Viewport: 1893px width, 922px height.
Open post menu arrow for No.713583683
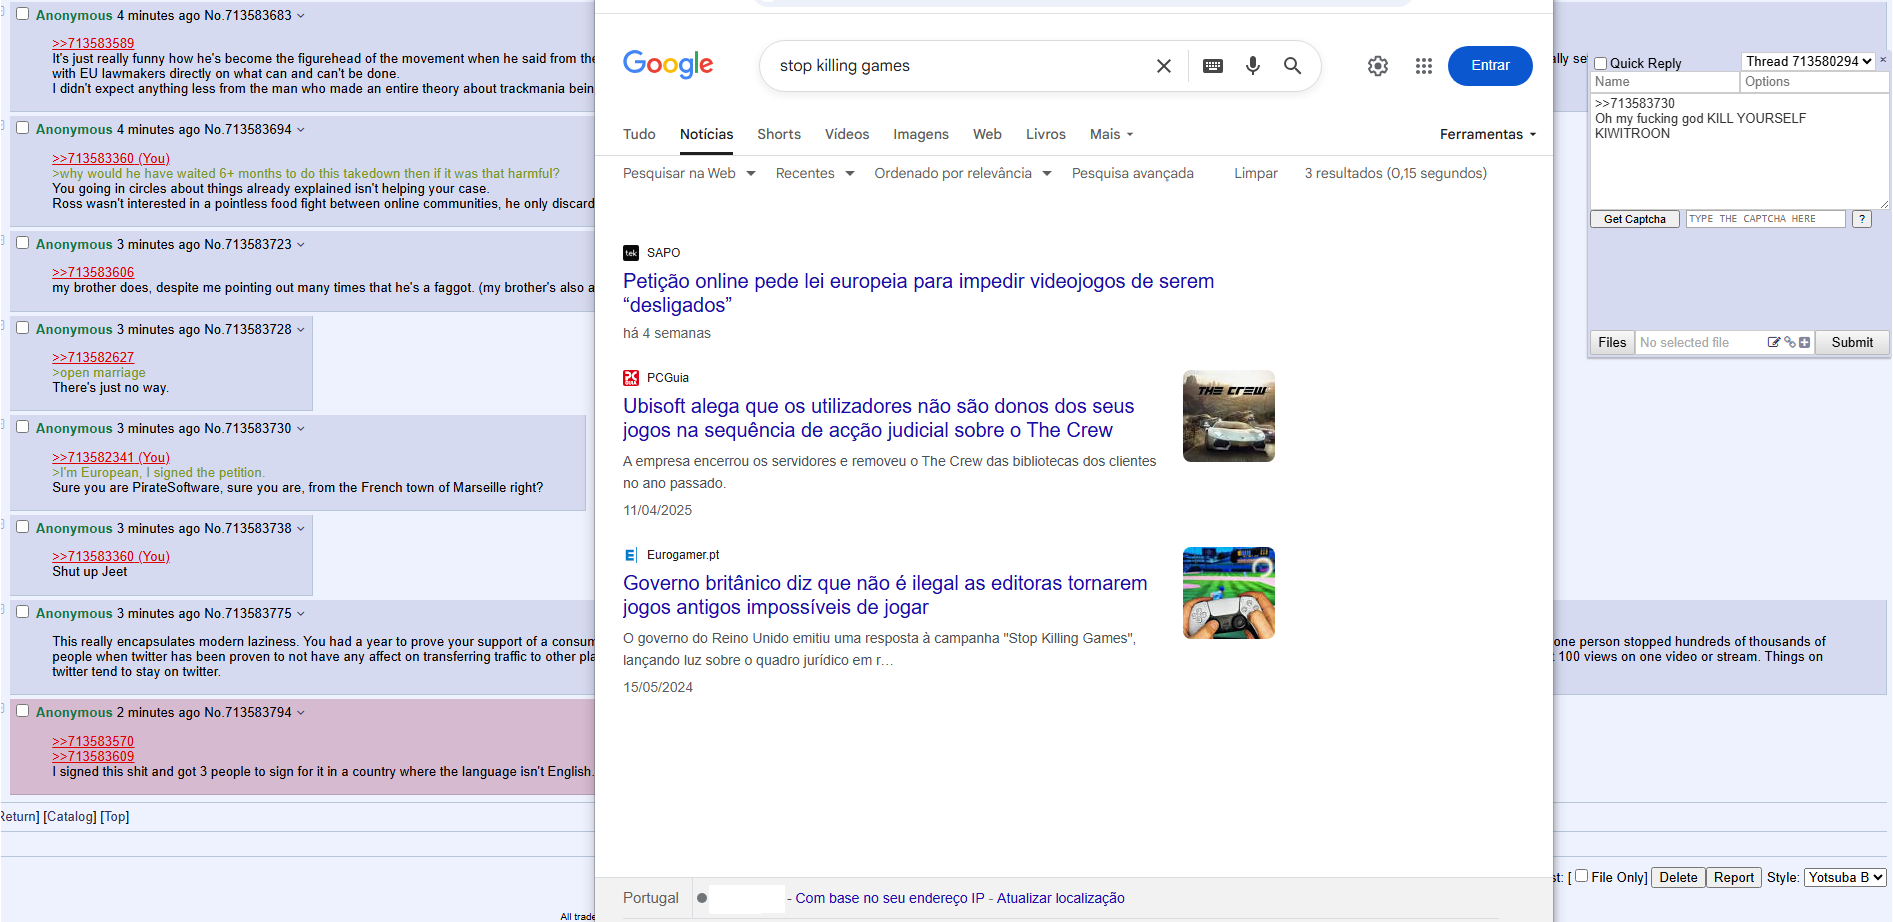tap(301, 16)
